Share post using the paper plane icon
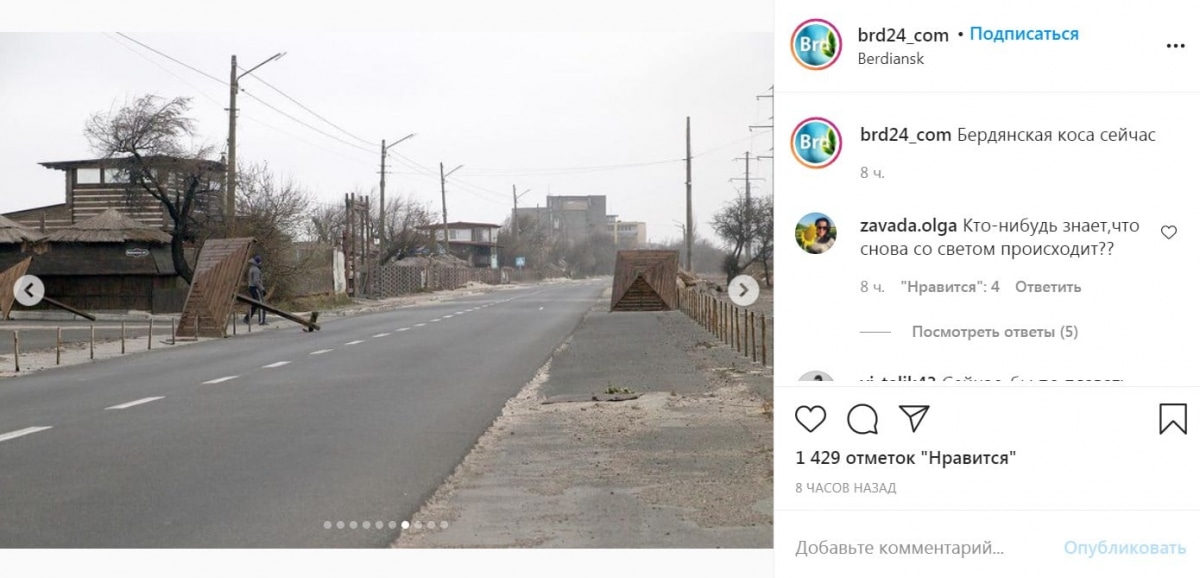 click(x=914, y=419)
